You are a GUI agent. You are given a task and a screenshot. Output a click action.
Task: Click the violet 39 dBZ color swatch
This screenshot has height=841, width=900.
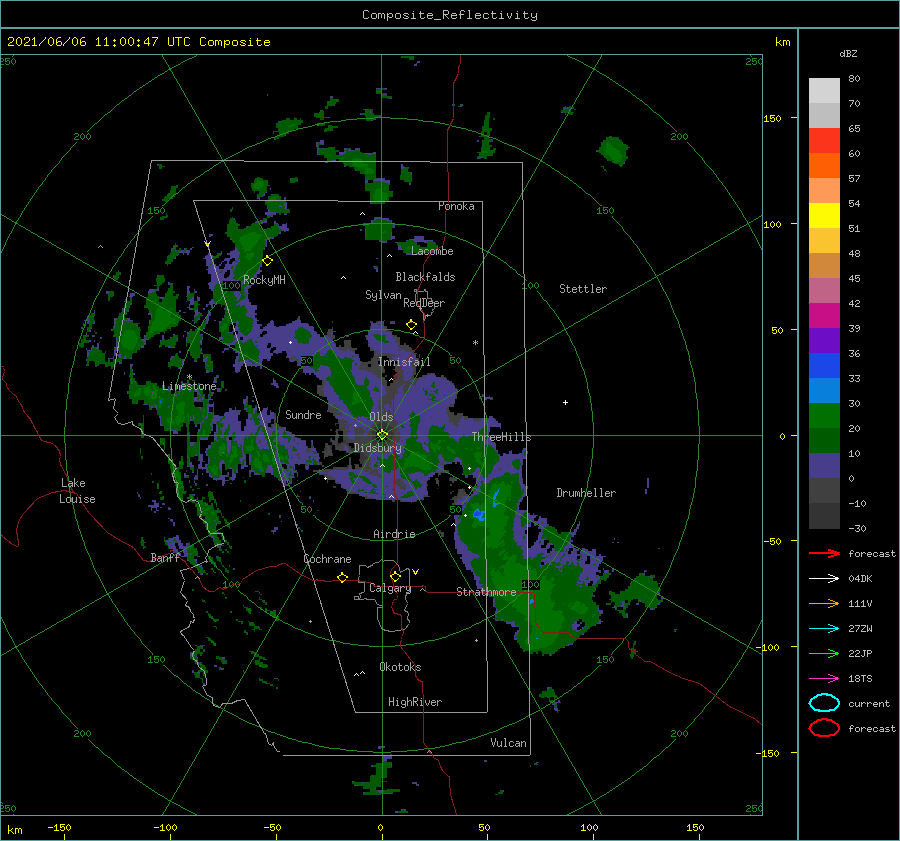pos(824,340)
